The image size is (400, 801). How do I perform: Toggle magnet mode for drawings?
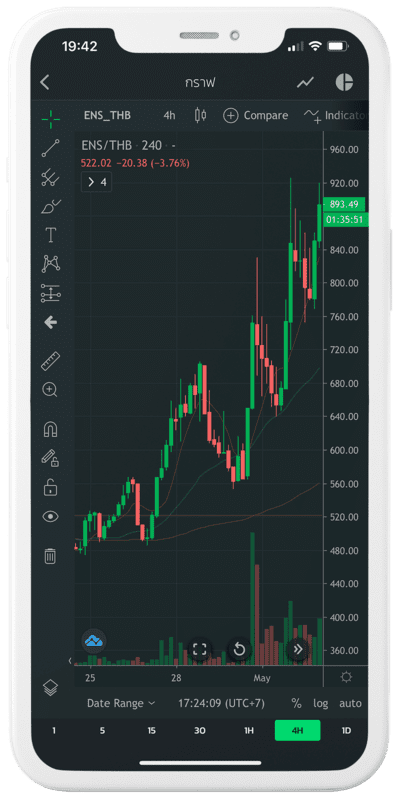point(50,430)
